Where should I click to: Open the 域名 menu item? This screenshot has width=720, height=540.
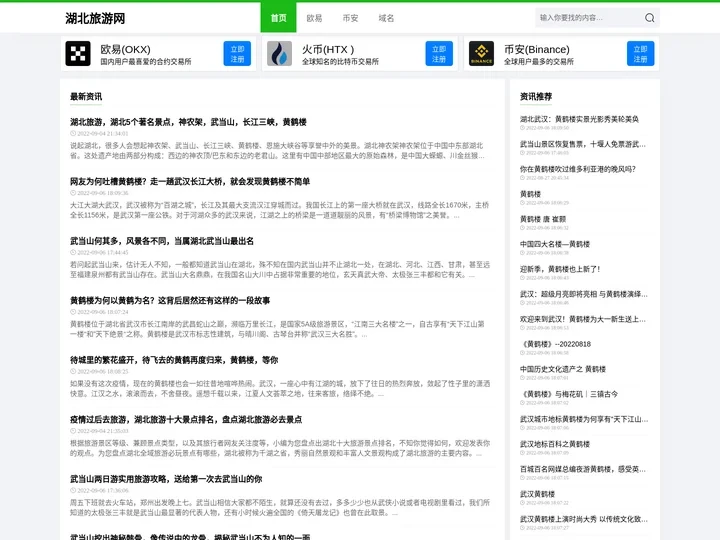pos(386,18)
